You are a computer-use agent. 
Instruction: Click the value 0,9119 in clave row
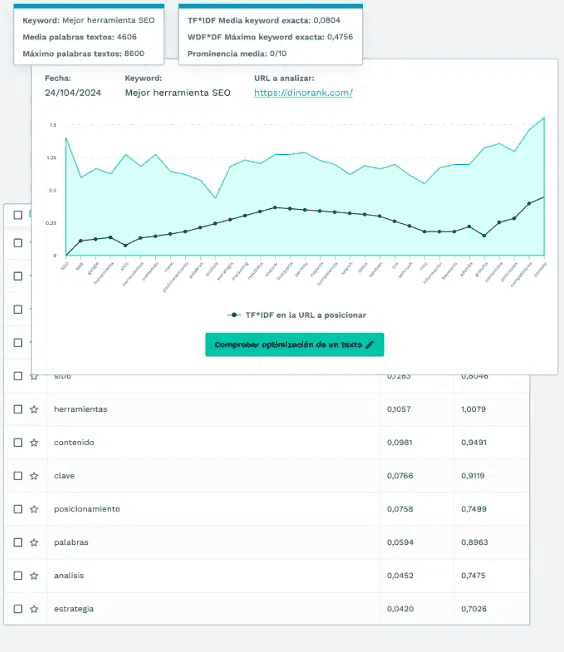tap(473, 476)
